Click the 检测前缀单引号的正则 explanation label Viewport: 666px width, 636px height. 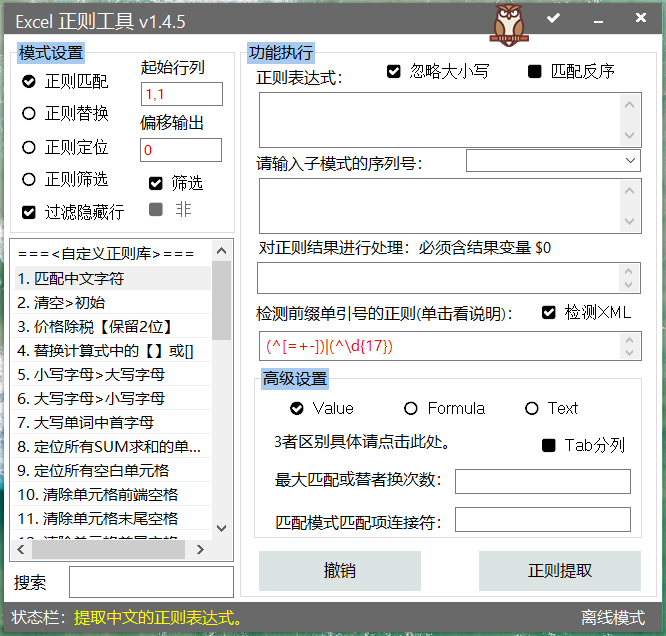click(384, 314)
